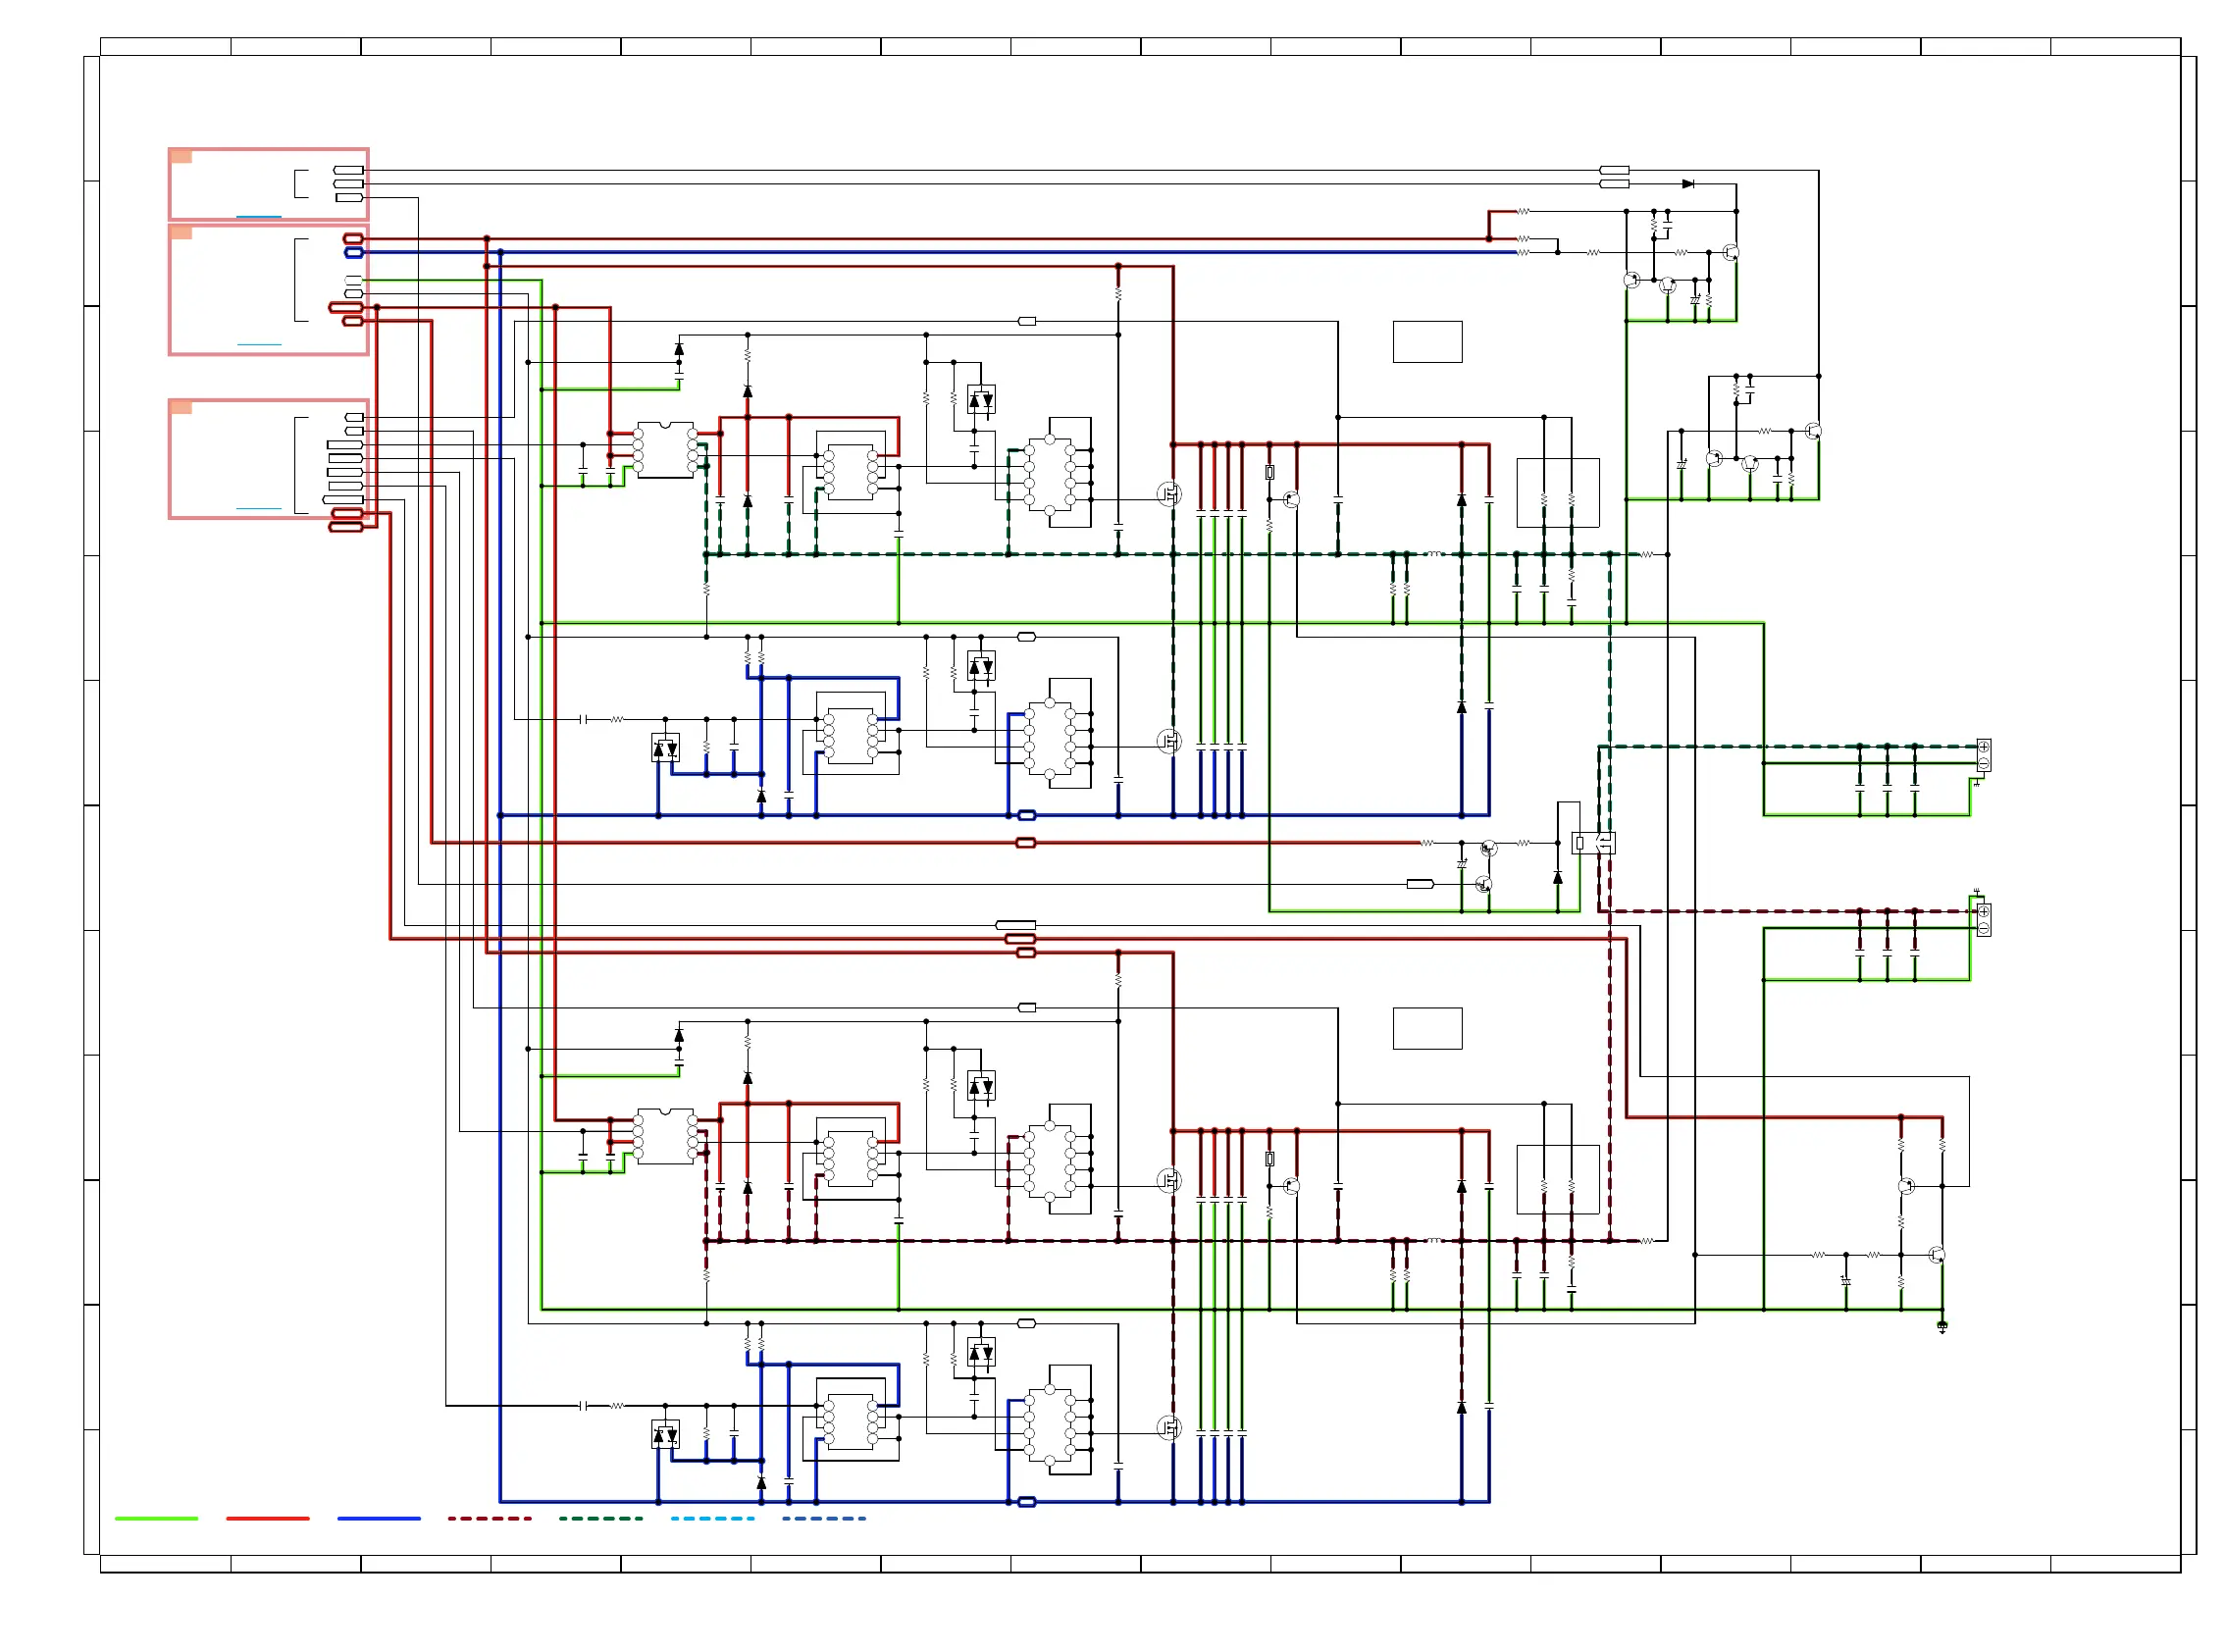Click the dashed dark red legend line

(x=490, y=1519)
